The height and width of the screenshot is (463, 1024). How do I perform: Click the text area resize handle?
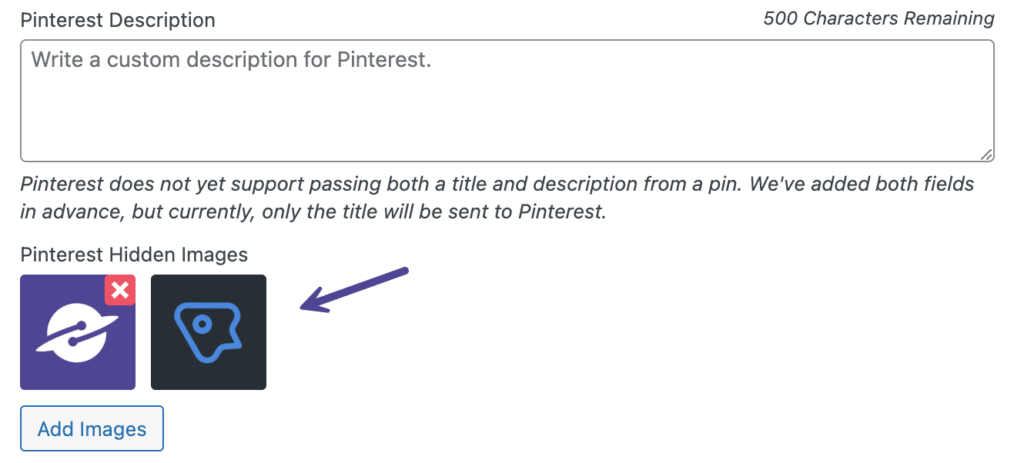tap(987, 154)
